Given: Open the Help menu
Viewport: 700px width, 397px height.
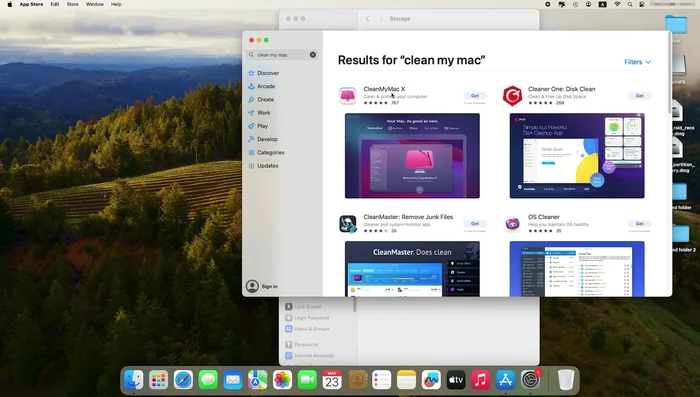Looking at the screenshot, I should pos(116,4).
